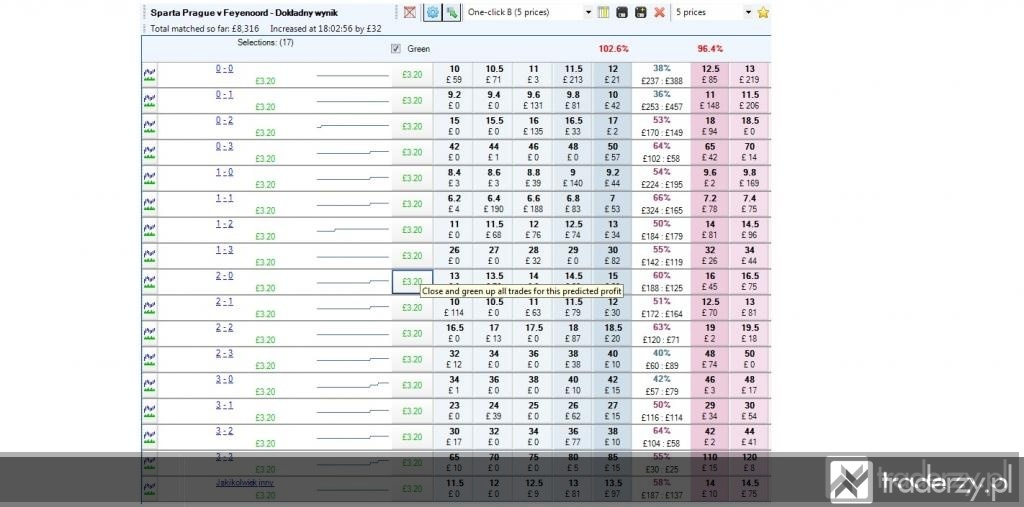
Task: Open the 2 - 2 selection link
Action: point(225,327)
